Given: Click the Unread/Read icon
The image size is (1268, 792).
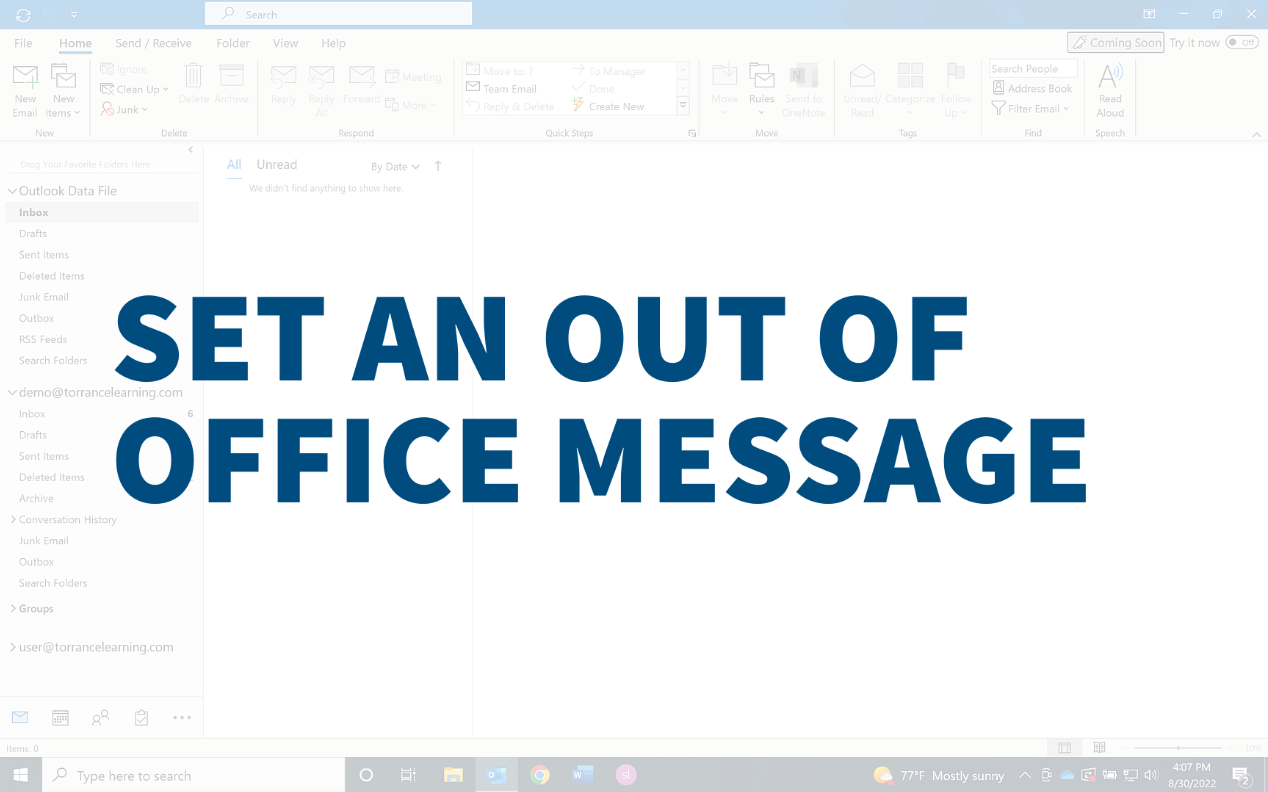Looking at the screenshot, I should tap(862, 76).
